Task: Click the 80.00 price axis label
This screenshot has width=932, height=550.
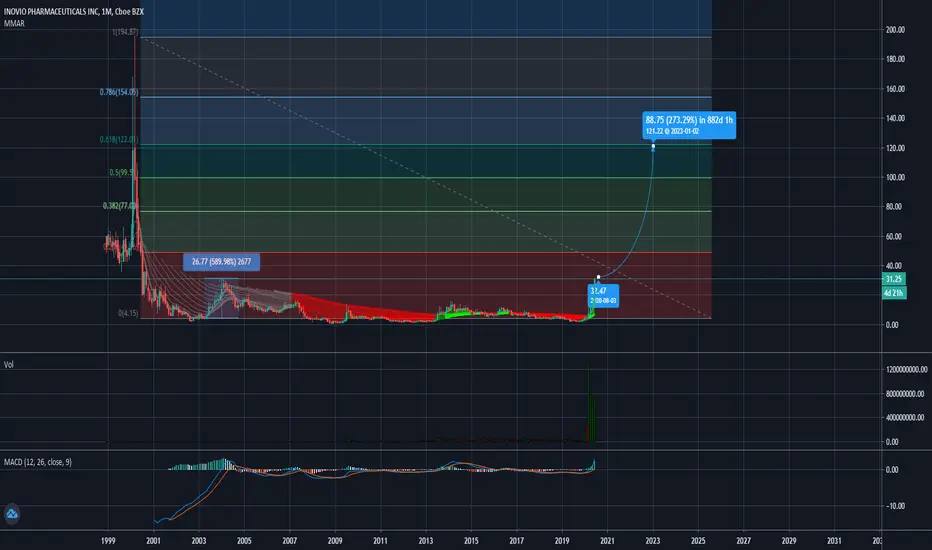Action: pos(896,207)
